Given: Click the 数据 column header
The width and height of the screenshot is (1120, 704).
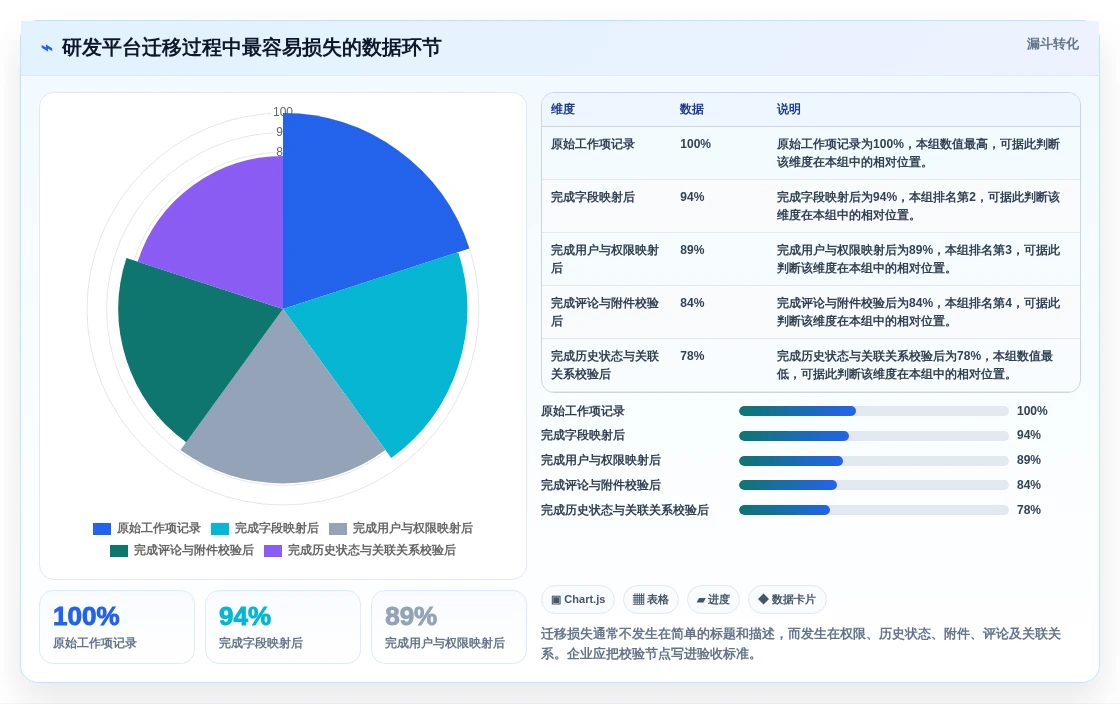Looking at the screenshot, I should [x=691, y=109].
